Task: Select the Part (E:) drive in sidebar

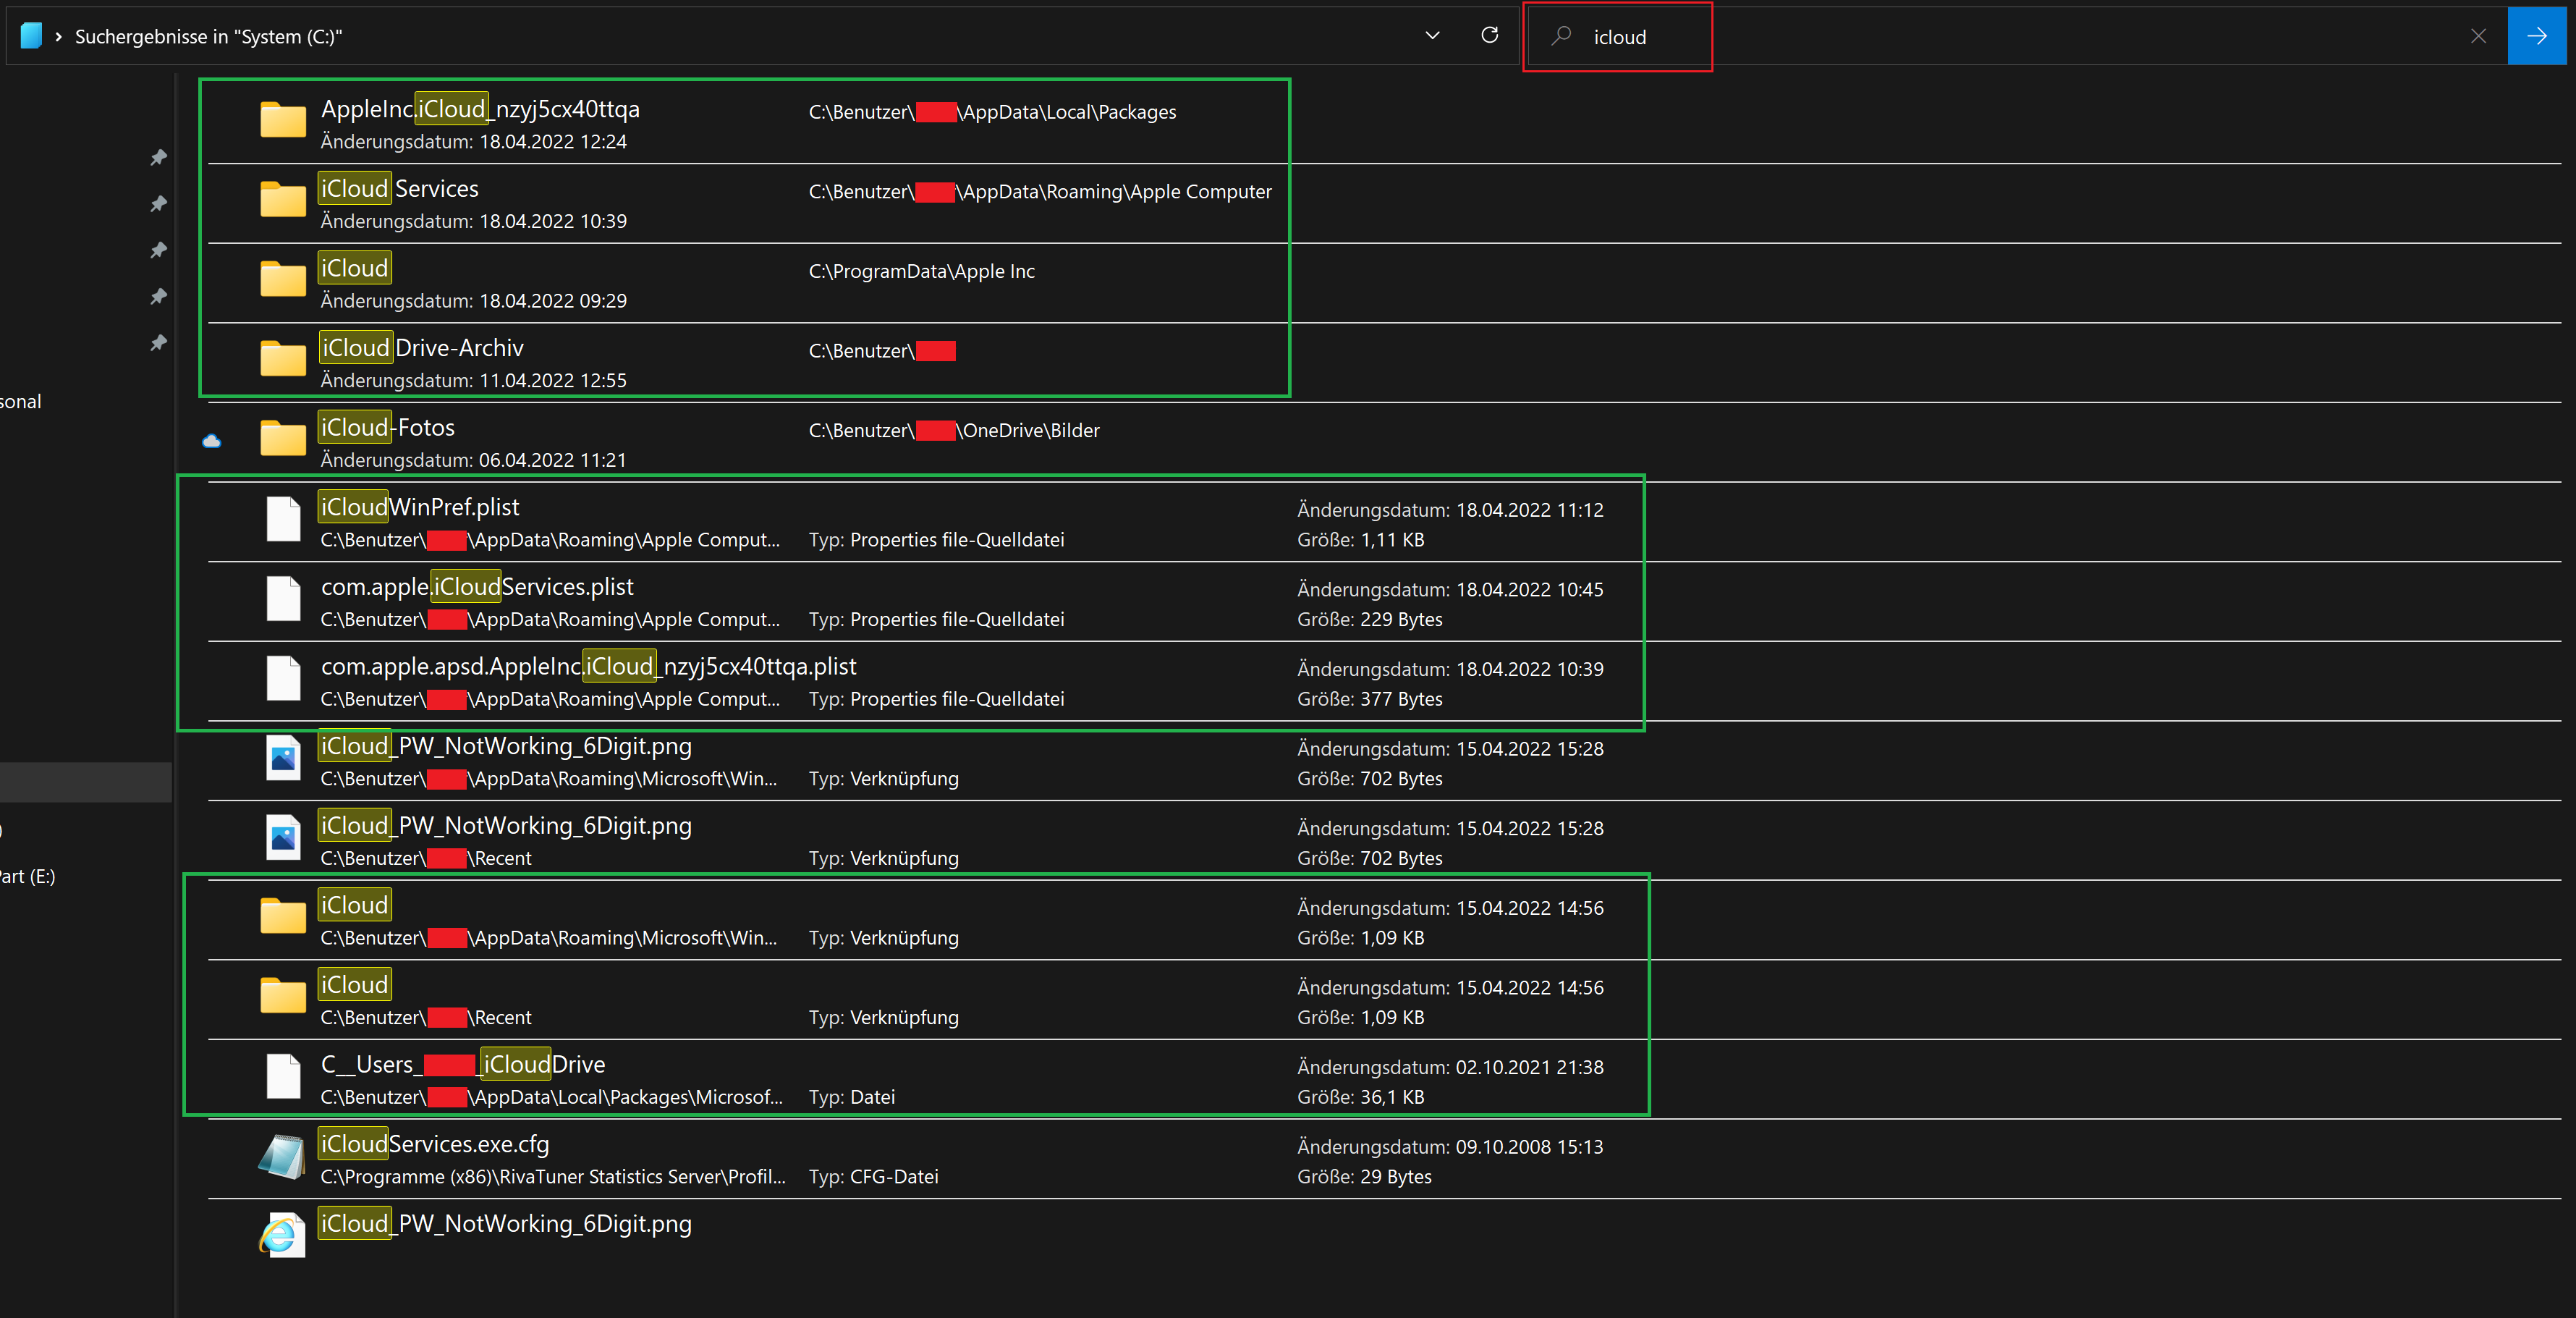Action: [x=28, y=877]
